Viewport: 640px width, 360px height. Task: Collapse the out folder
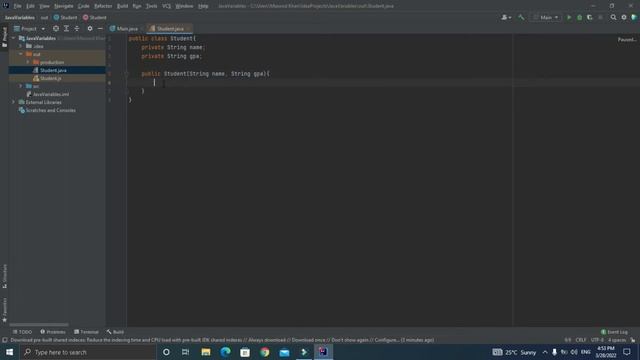[x=21, y=54]
